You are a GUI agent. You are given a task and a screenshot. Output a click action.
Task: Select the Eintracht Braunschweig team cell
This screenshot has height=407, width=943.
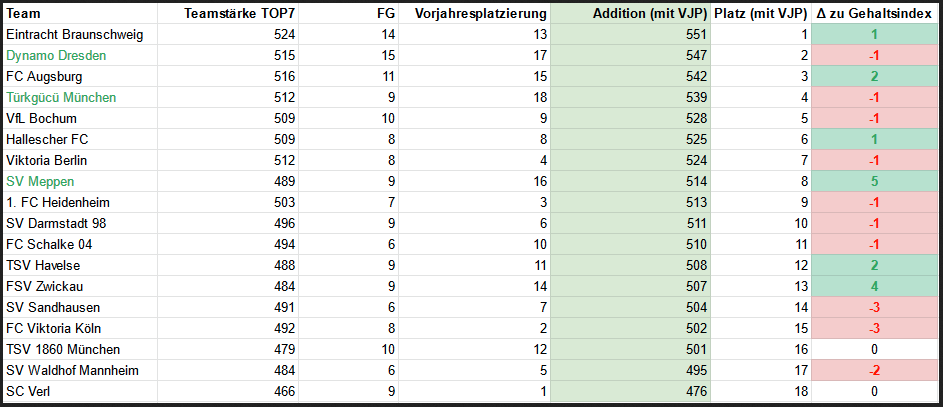coord(75,34)
